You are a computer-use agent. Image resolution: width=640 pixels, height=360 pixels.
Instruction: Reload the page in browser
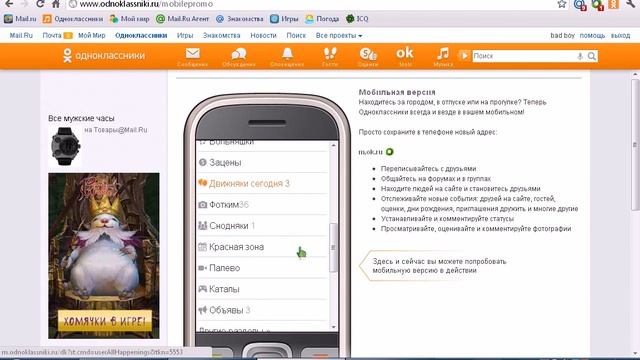point(40,4)
